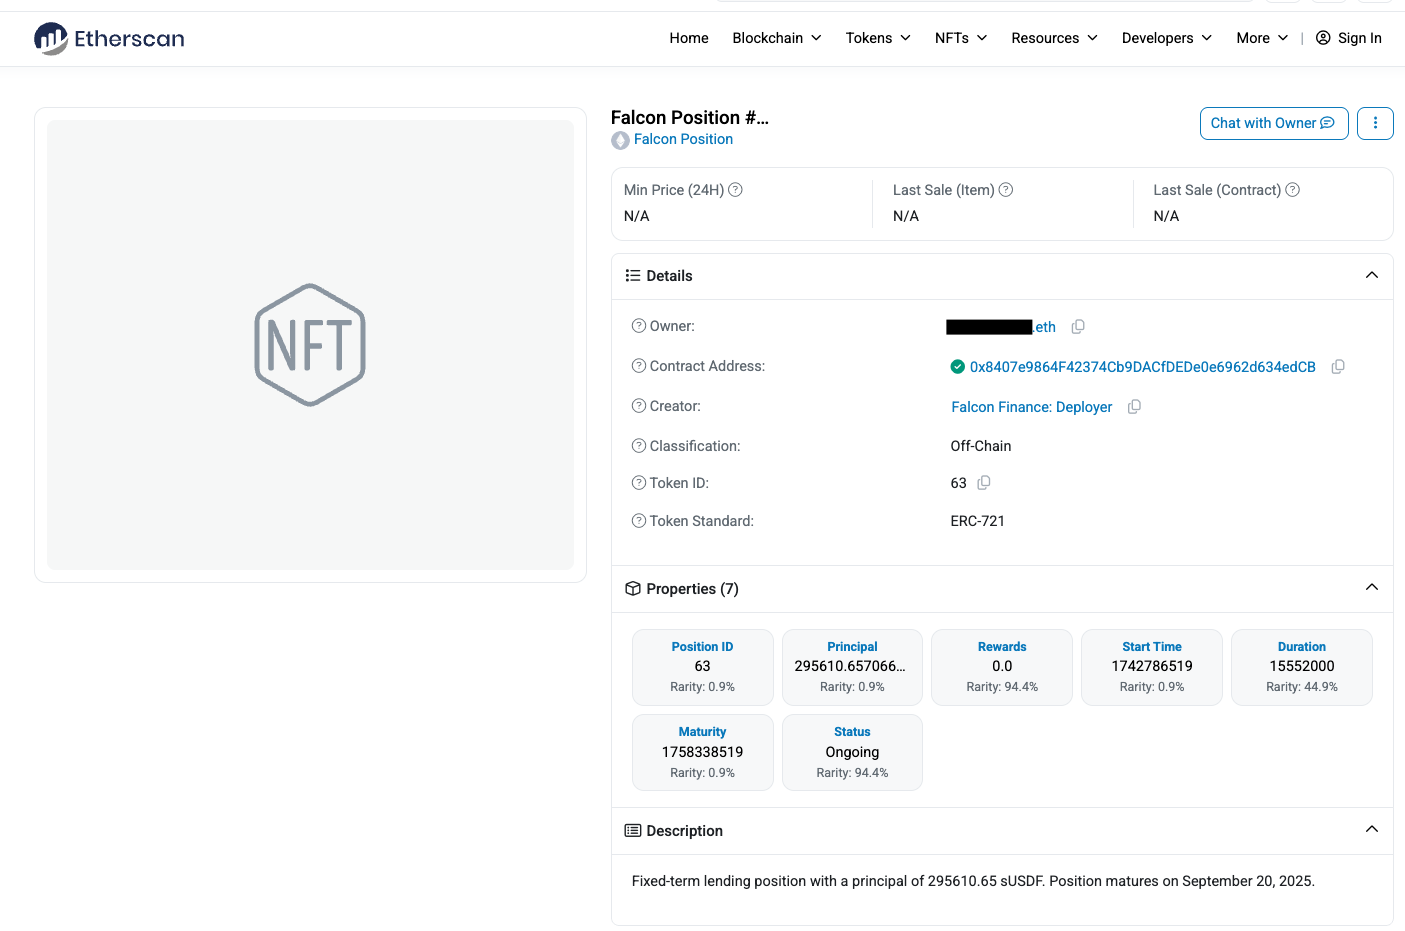Click the ERC-721 token standard value
Viewport: 1405px width, 931px height.
978,521
